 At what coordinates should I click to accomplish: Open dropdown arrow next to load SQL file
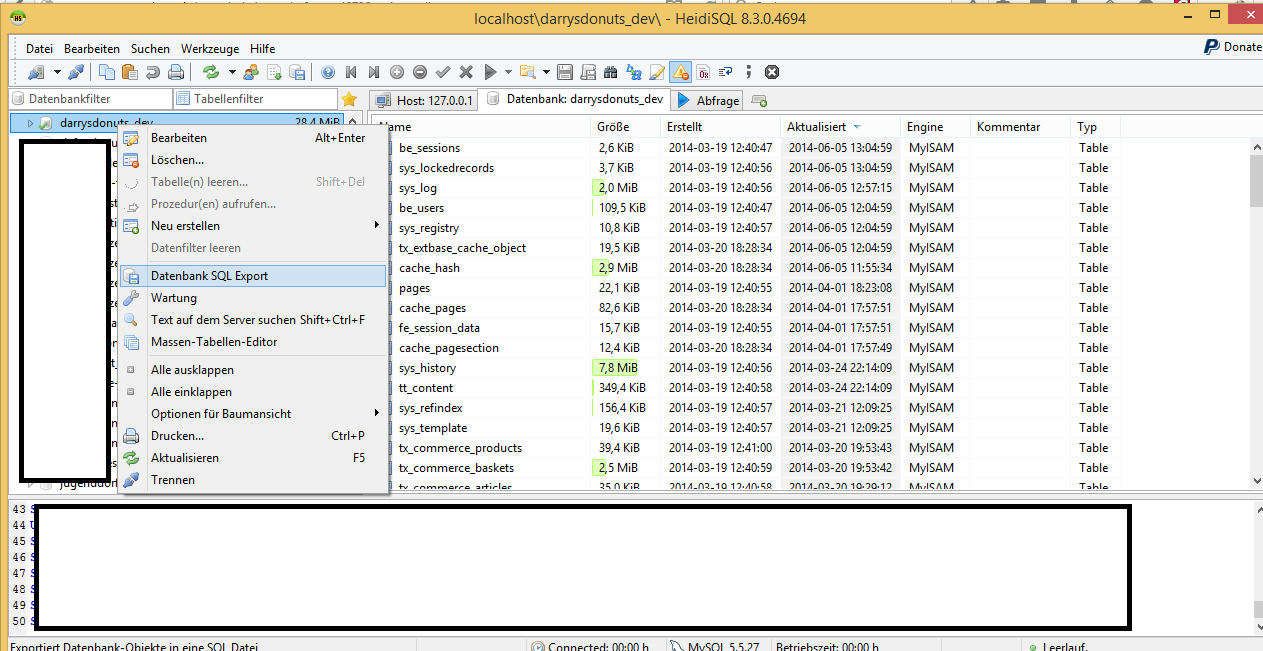point(546,72)
